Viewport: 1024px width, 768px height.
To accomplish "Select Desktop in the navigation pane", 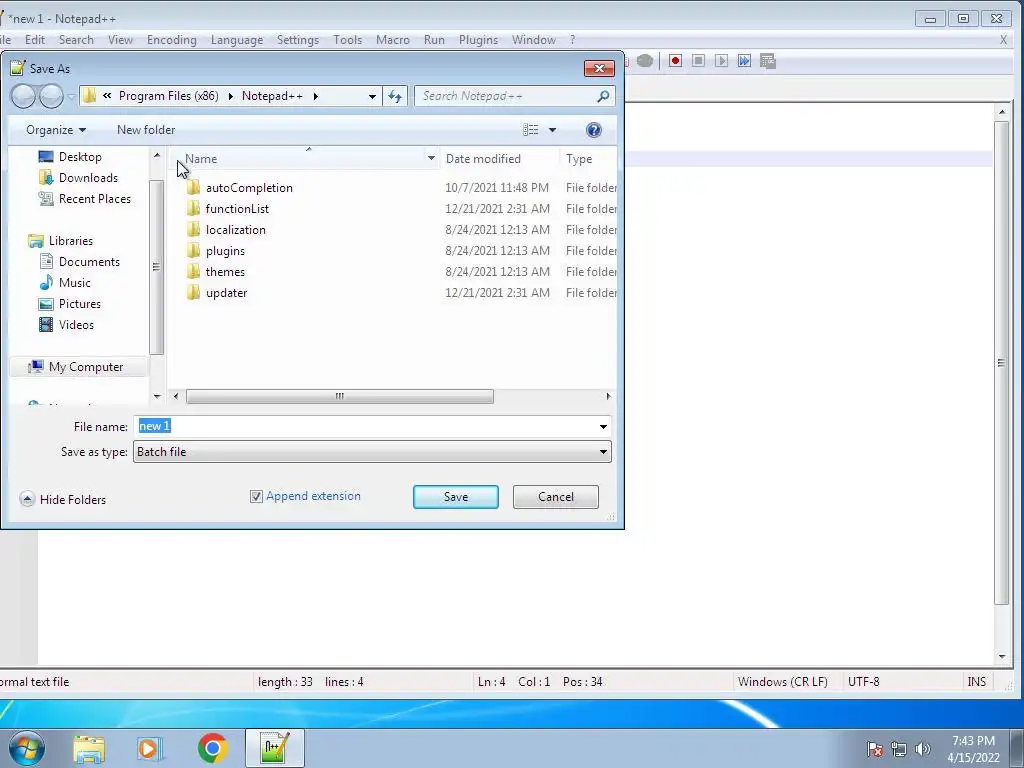I will [80, 157].
